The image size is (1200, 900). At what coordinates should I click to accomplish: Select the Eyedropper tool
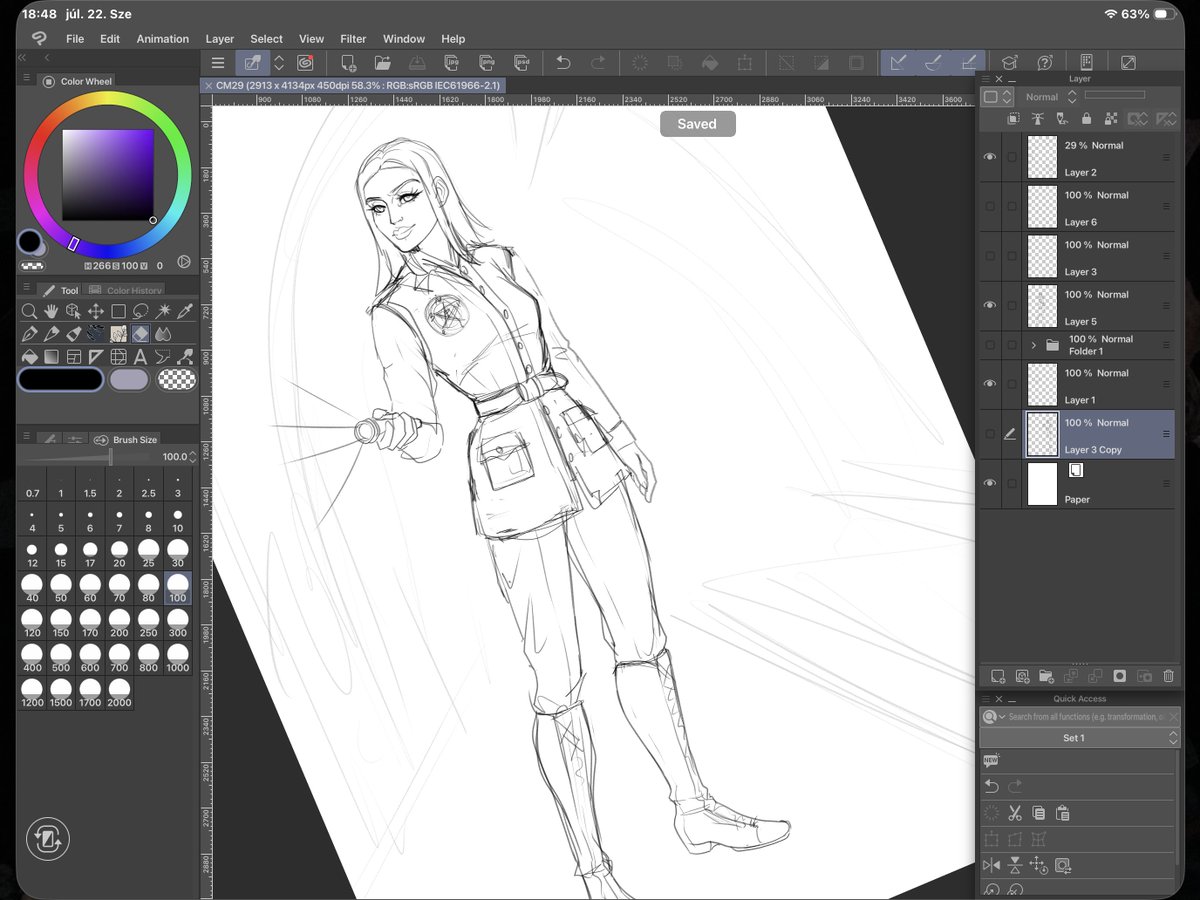[x=185, y=311]
